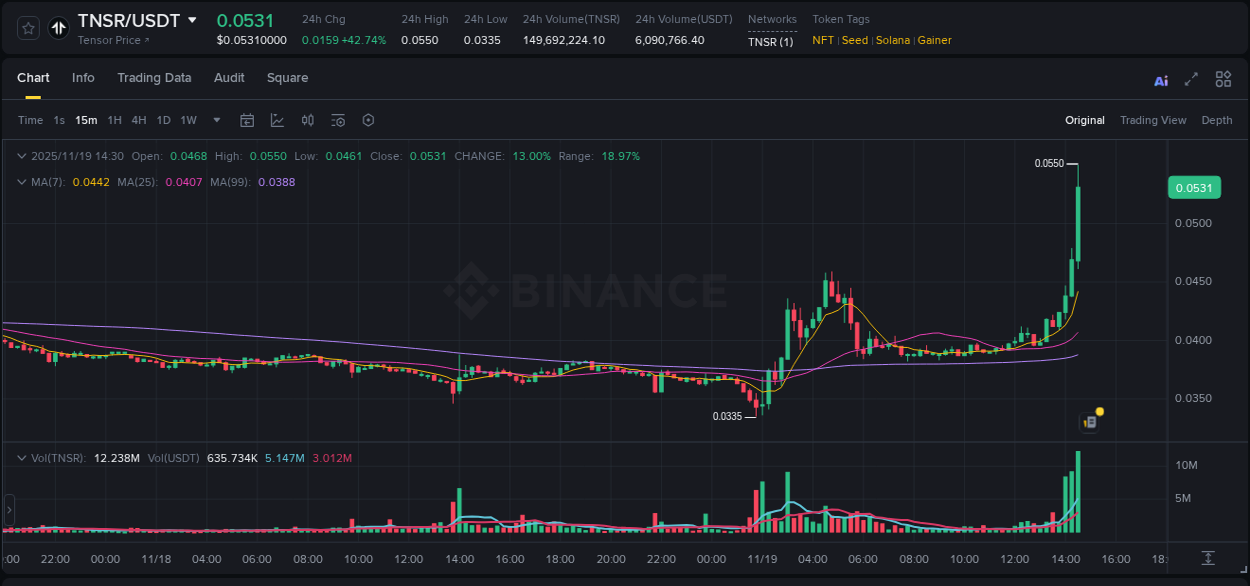
Task: Collapse the OHLC info row chevron
Action: tap(22, 156)
